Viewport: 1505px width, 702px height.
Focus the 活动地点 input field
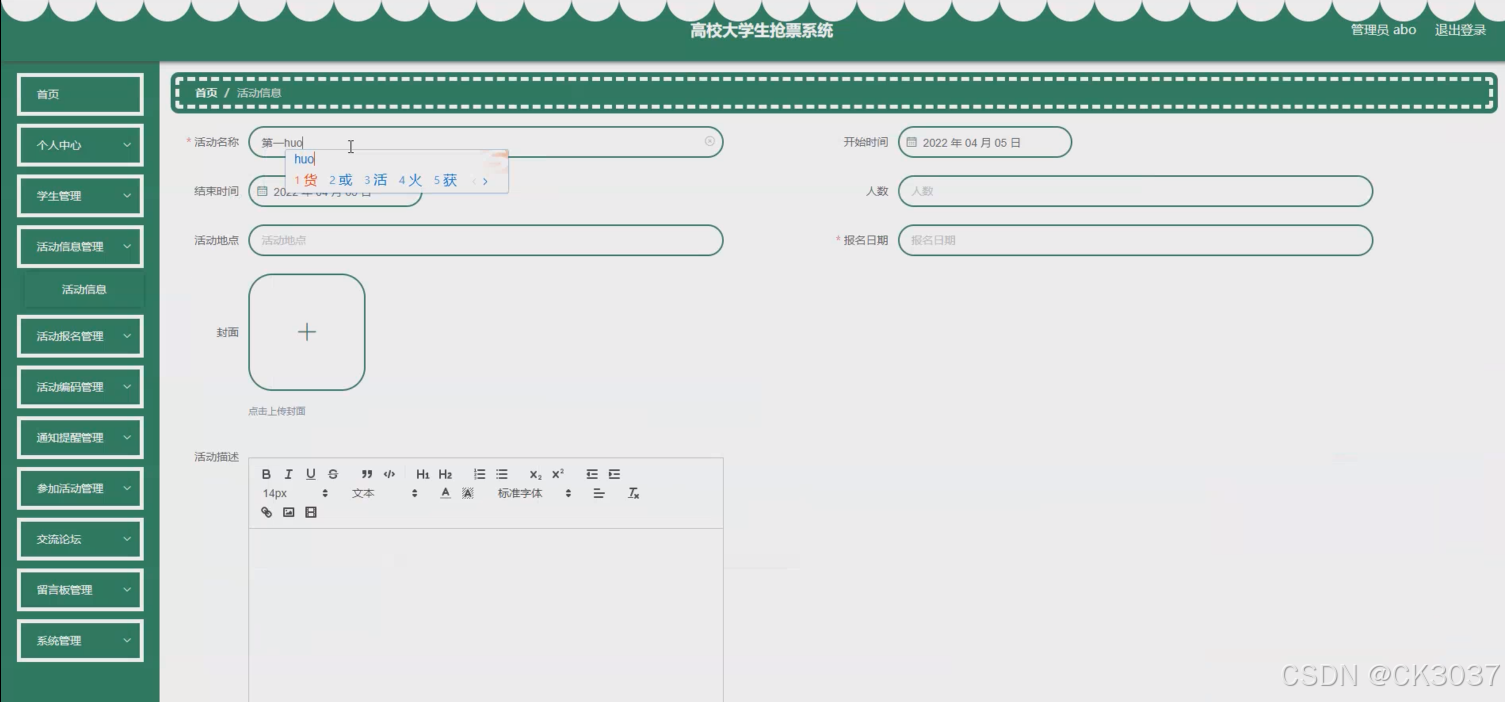(x=485, y=240)
